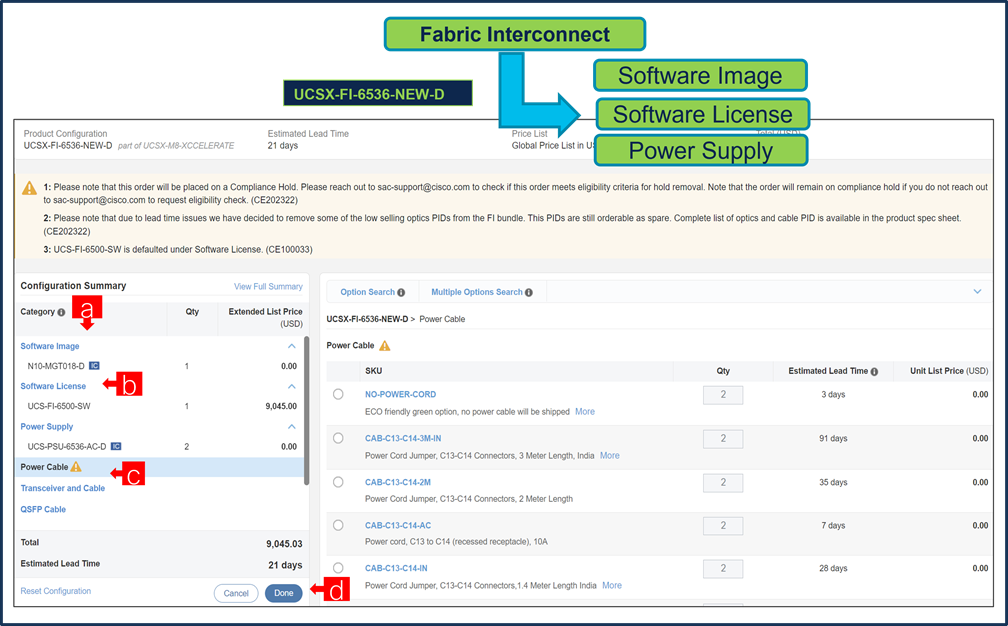Click the Configuration Summary vertical scrollbar
Image resolution: width=1008 pixels, height=626 pixels.
(x=307, y=410)
